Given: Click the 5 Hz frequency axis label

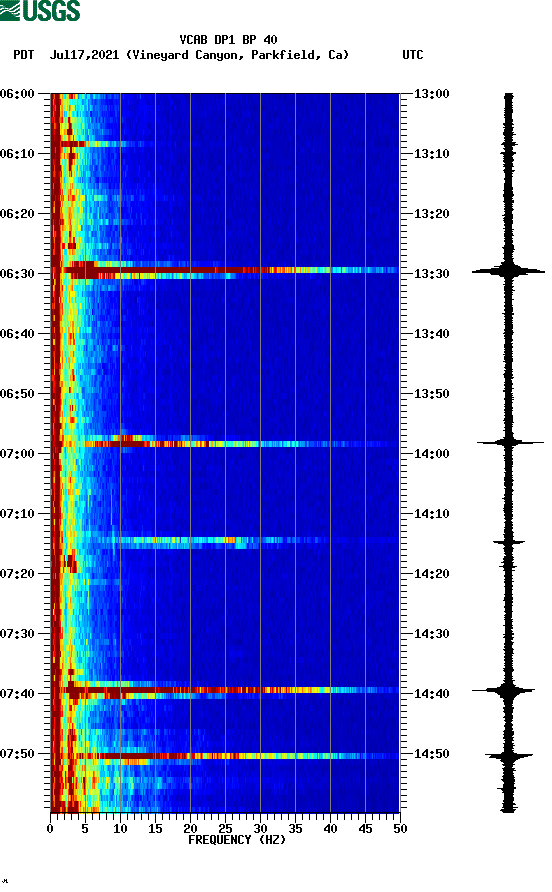Looking at the screenshot, I should click(x=85, y=829).
